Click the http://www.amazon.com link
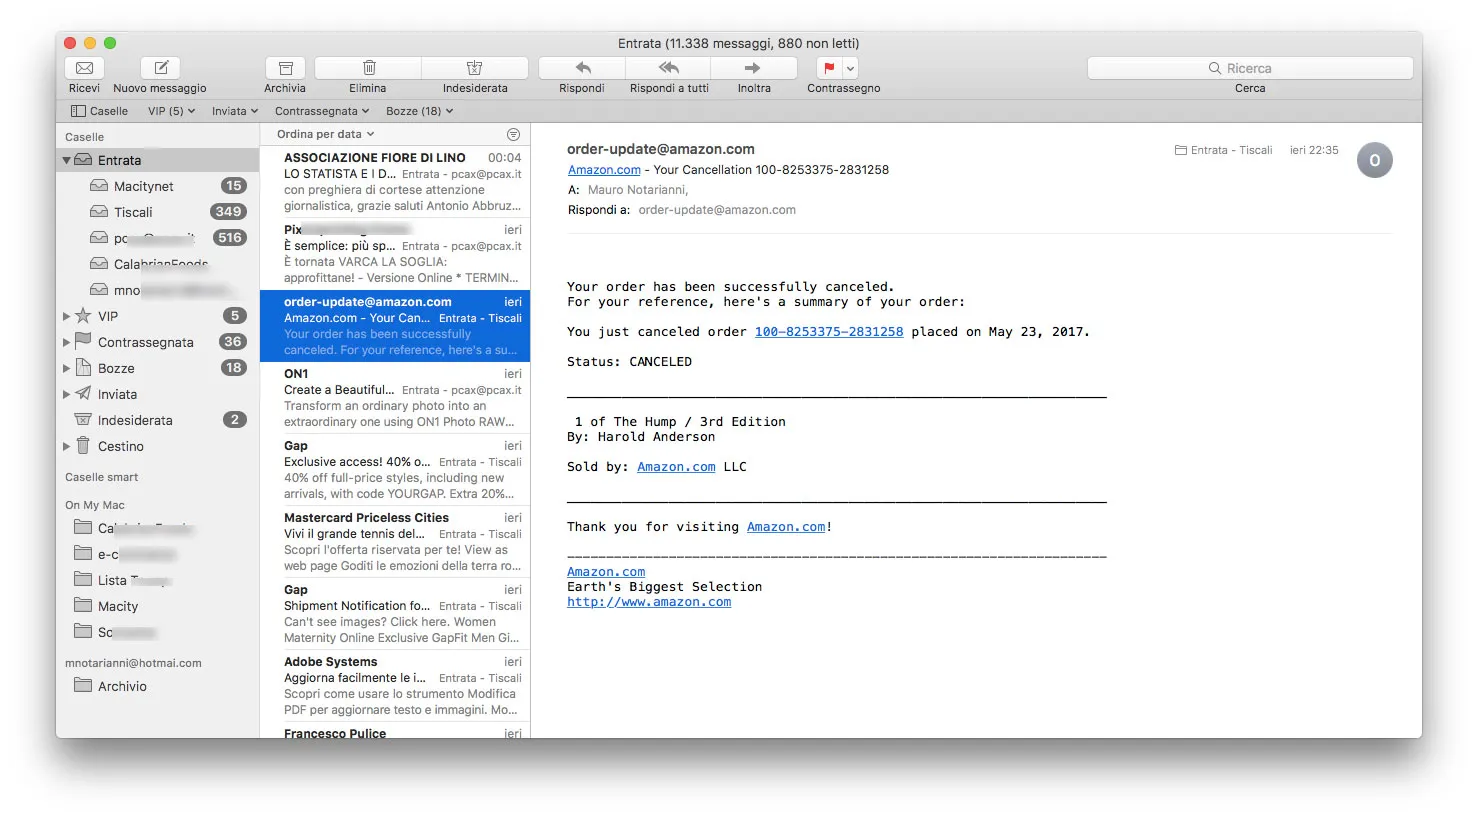Screen dimensions: 1478x818 (x=648, y=601)
